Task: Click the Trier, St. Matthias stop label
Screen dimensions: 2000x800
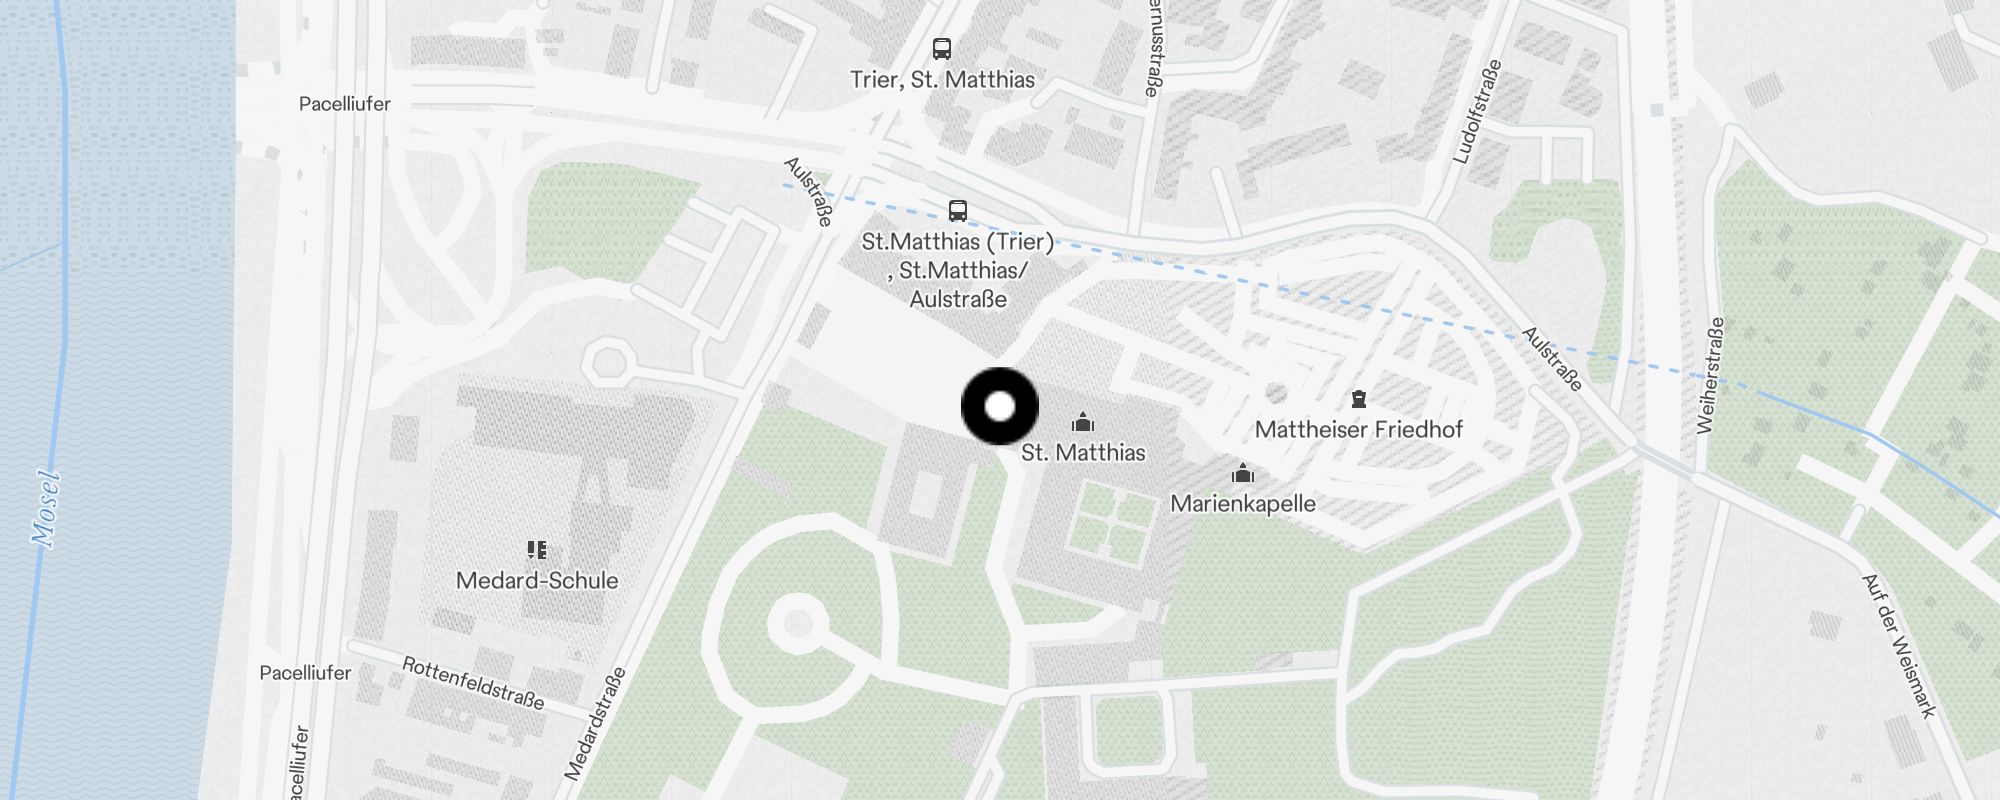Action: click(943, 79)
